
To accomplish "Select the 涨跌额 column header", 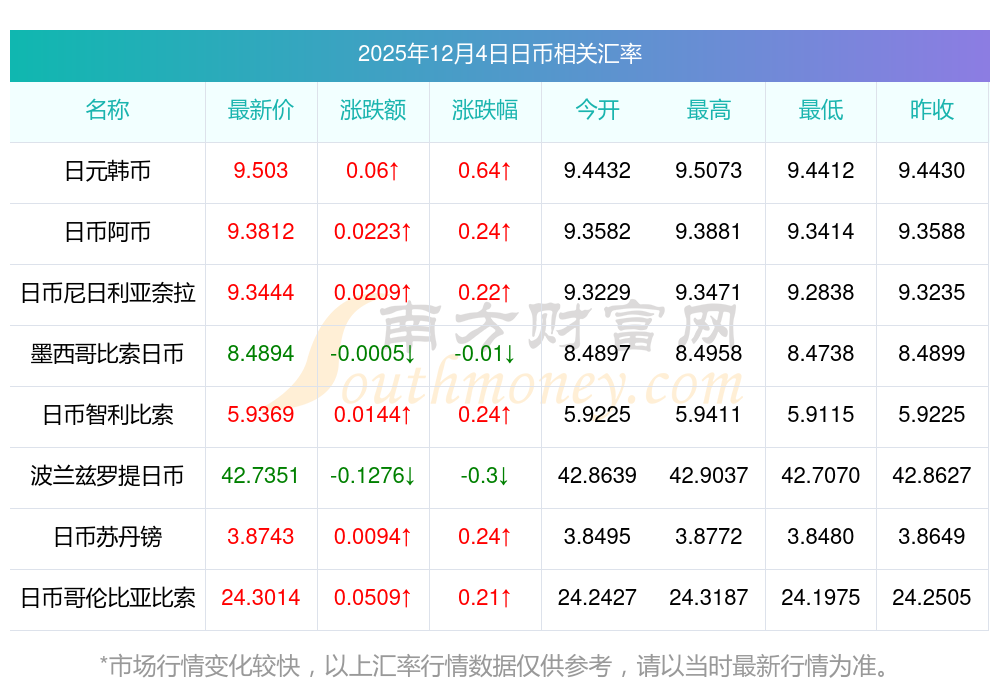I will pyautogui.click(x=373, y=110).
